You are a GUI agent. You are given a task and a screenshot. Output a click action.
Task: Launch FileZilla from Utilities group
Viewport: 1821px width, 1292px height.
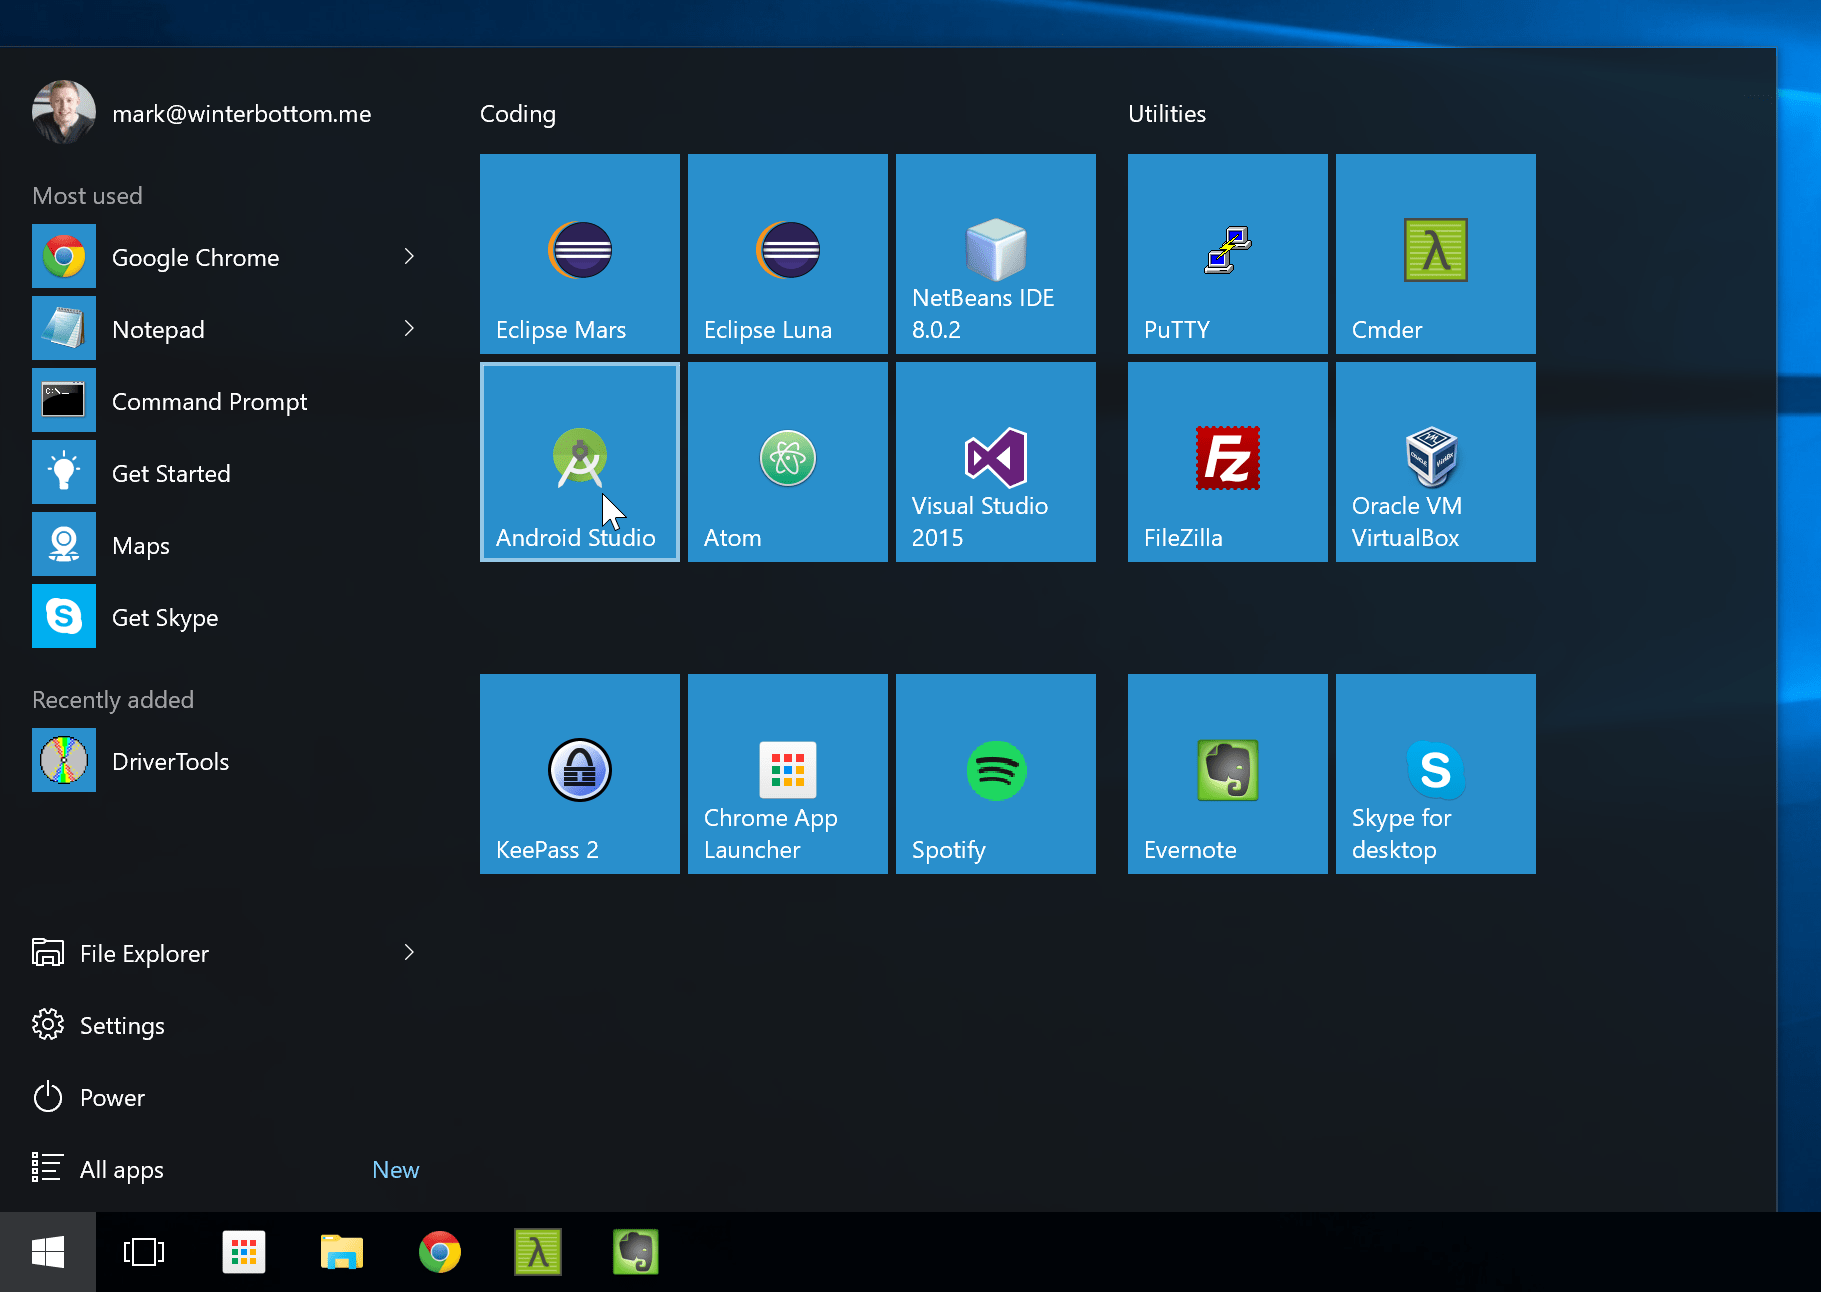[x=1227, y=462]
